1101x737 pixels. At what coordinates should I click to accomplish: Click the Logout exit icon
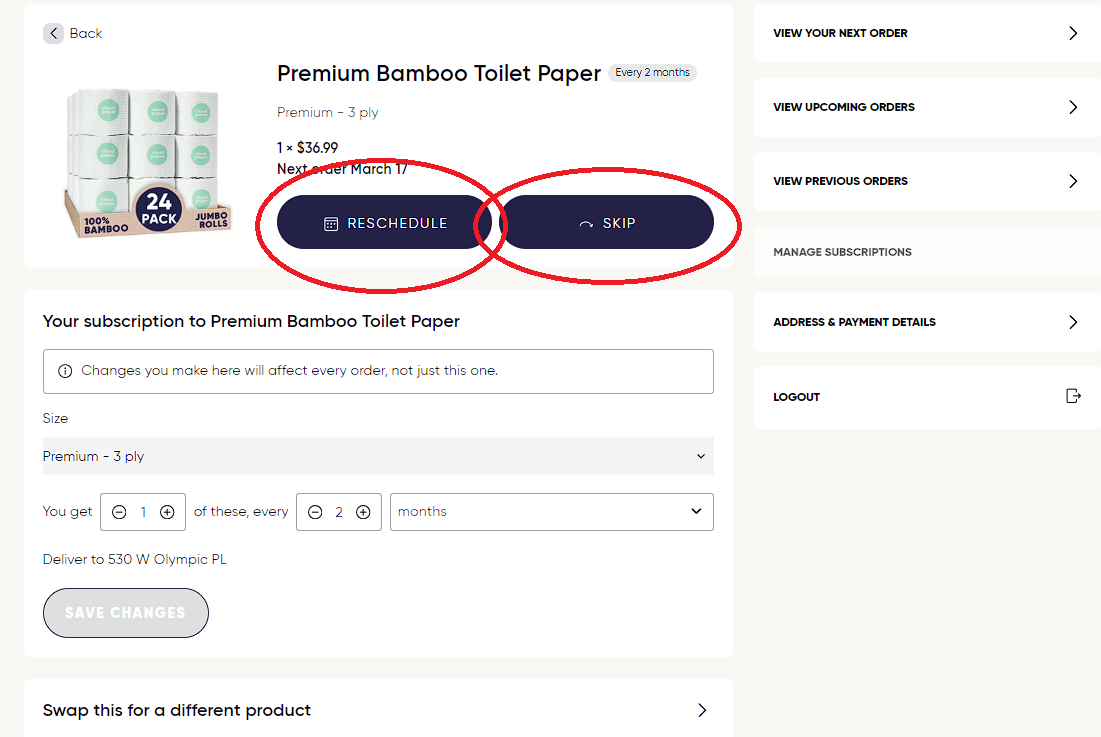(x=1073, y=396)
